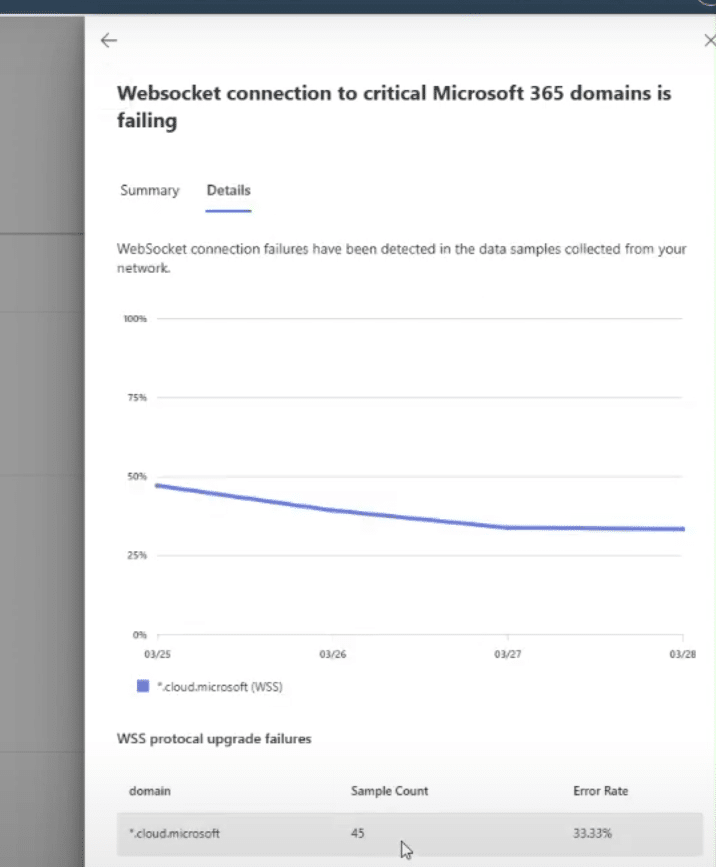
Task: Click the sample count value 45
Action: (358, 833)
